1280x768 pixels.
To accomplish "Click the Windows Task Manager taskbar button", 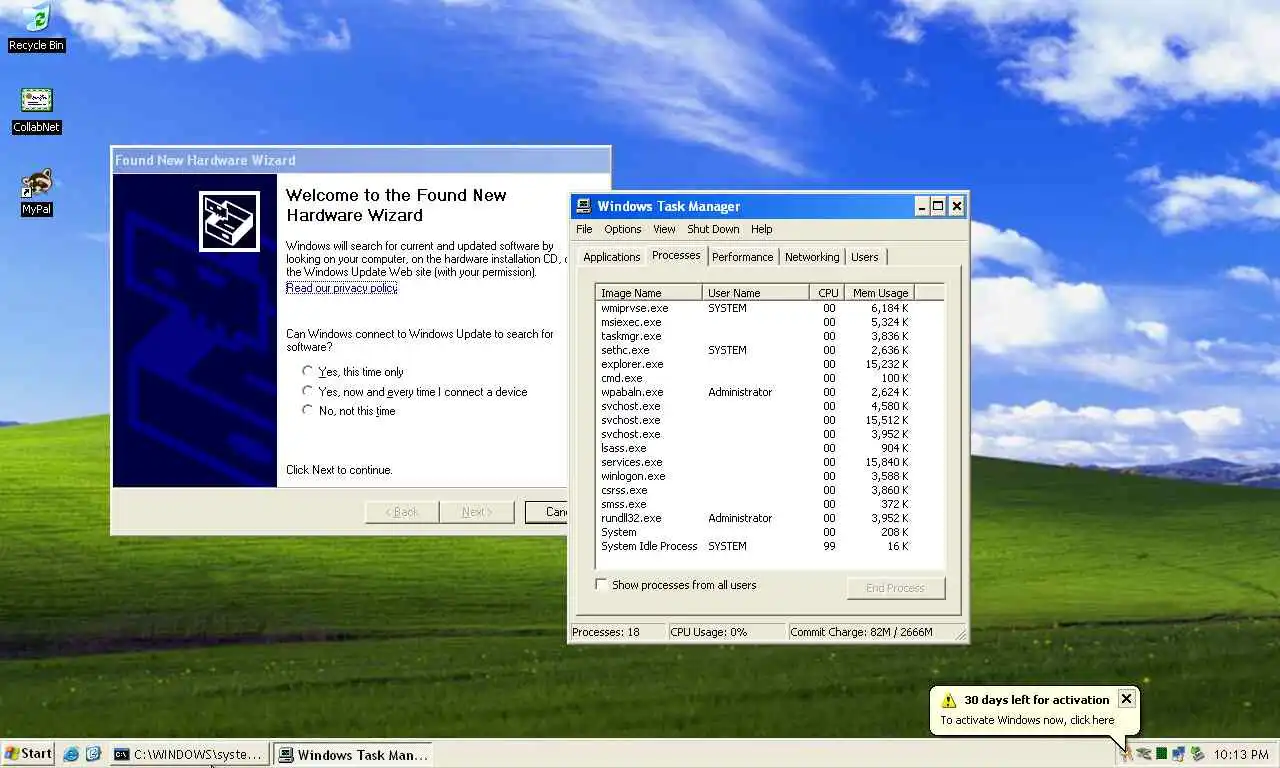I will [353, 754].
